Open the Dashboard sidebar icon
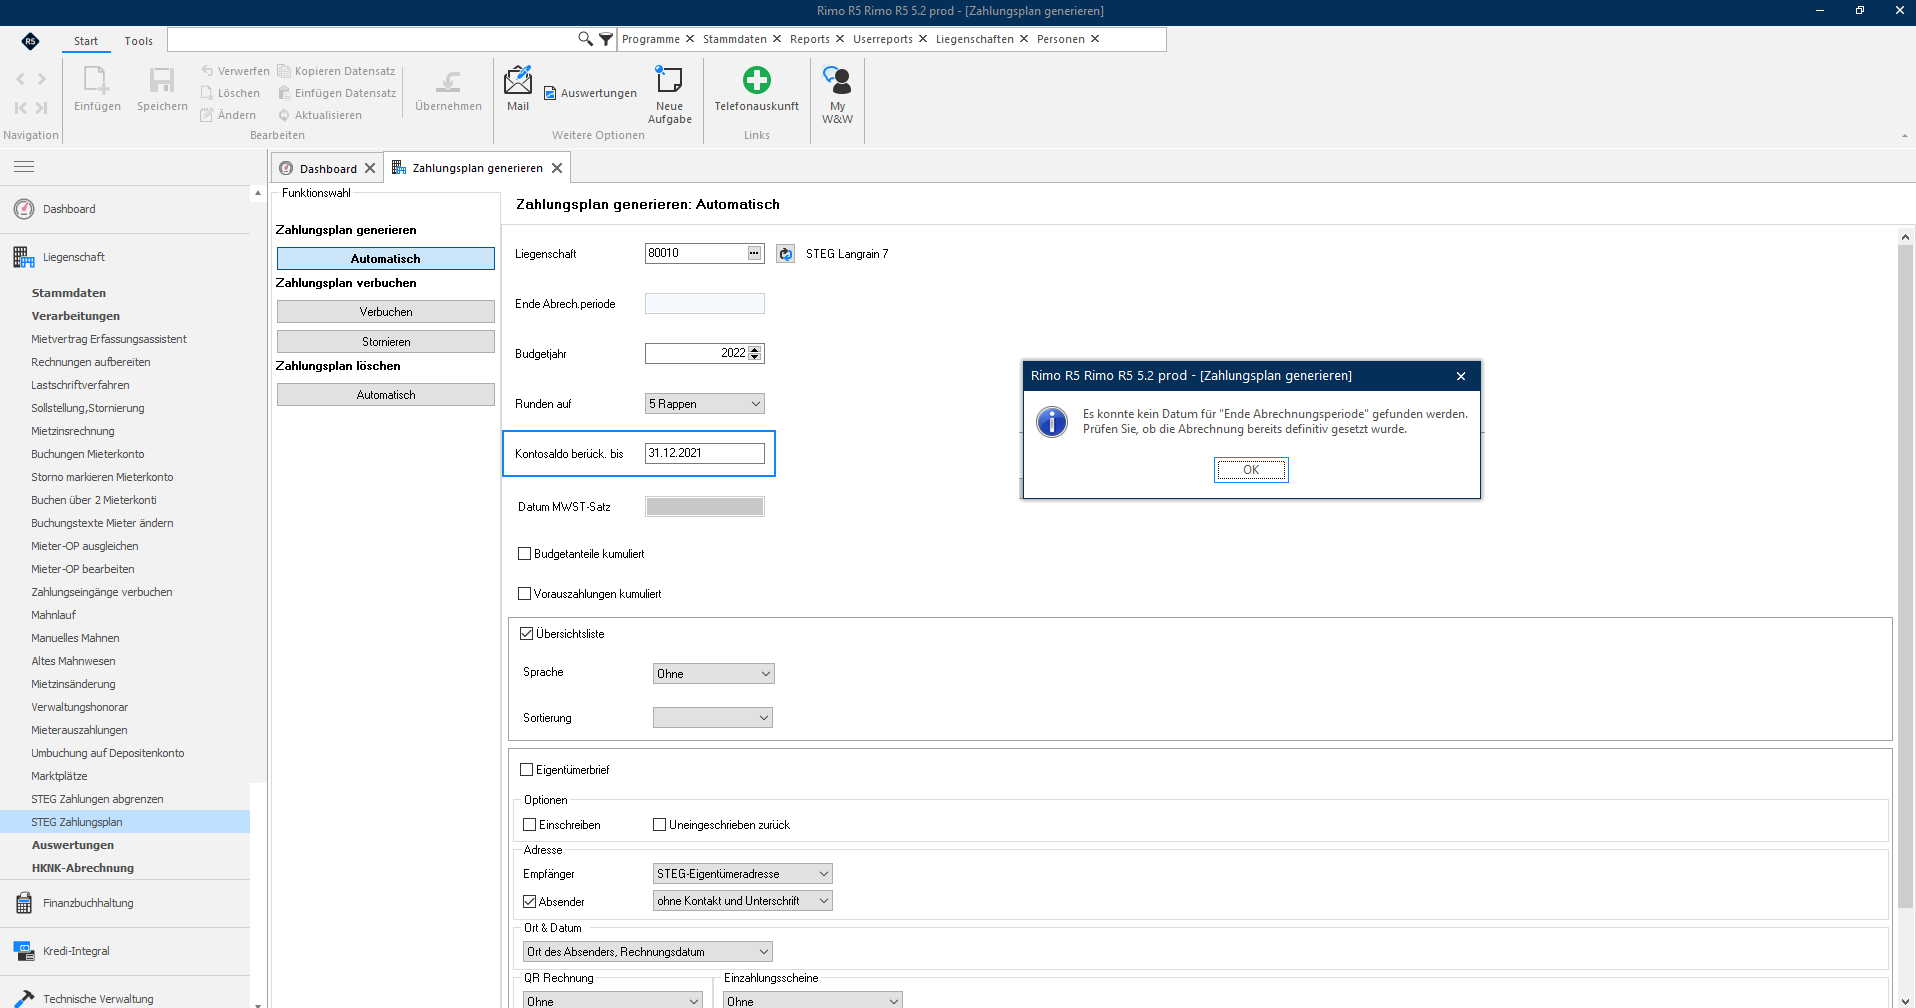Screen dimensions: 1916x1008 pos(24,209)
